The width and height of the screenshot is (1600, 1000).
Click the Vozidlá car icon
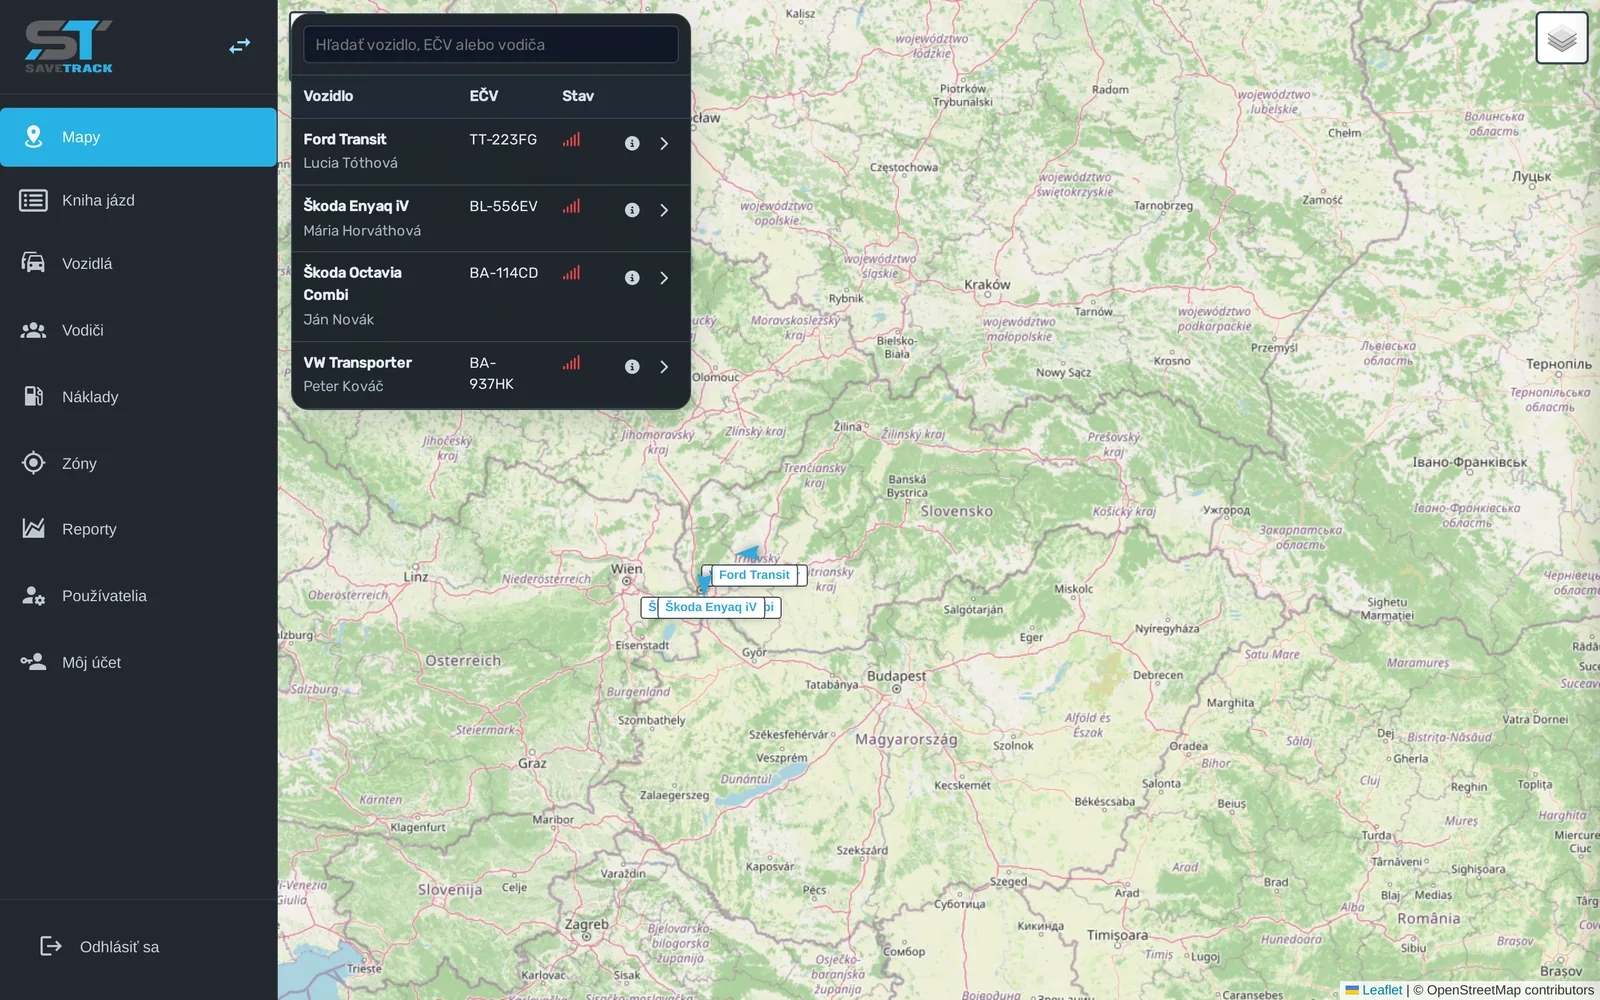coord(33,263)
